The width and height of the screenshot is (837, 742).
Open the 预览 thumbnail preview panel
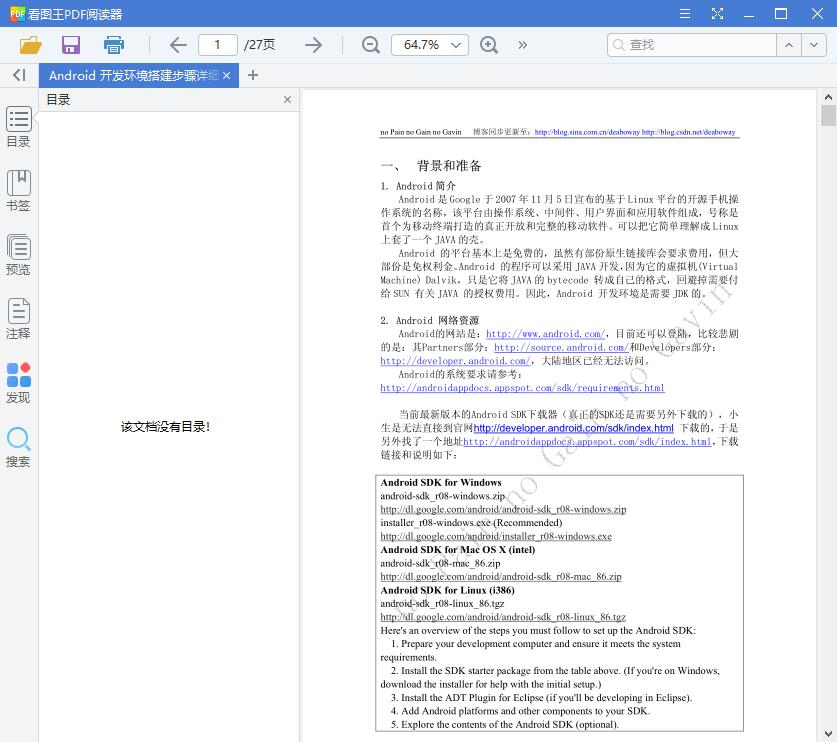(18, 253)
